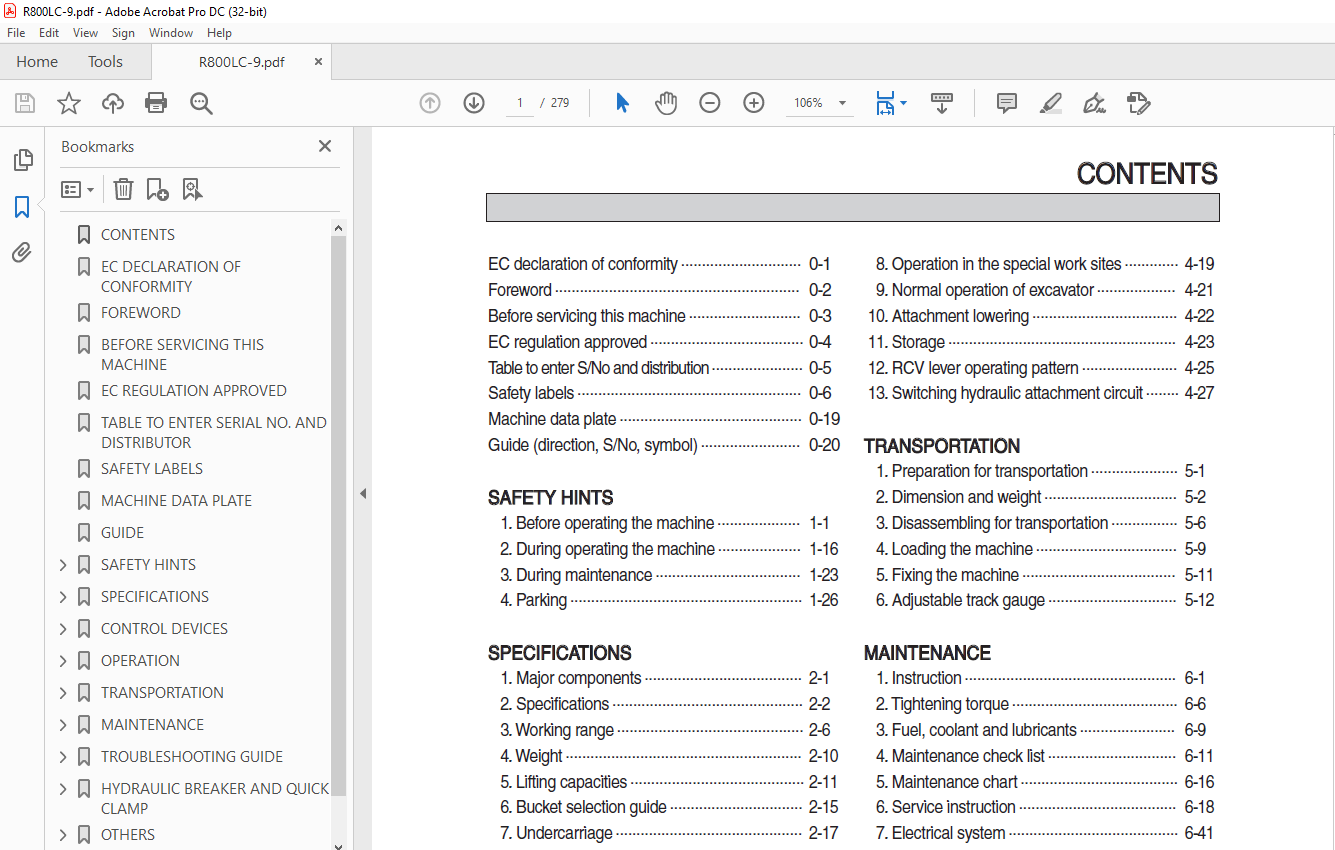
Task: Click "Safety labels" contents entry
Action: coord(531,393)
